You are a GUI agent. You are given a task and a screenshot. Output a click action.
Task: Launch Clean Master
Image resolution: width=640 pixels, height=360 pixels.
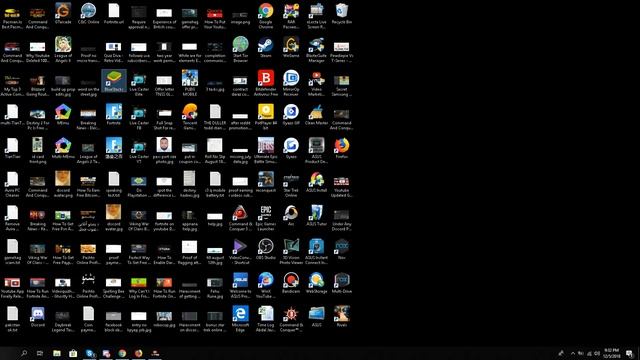[316, 114]
